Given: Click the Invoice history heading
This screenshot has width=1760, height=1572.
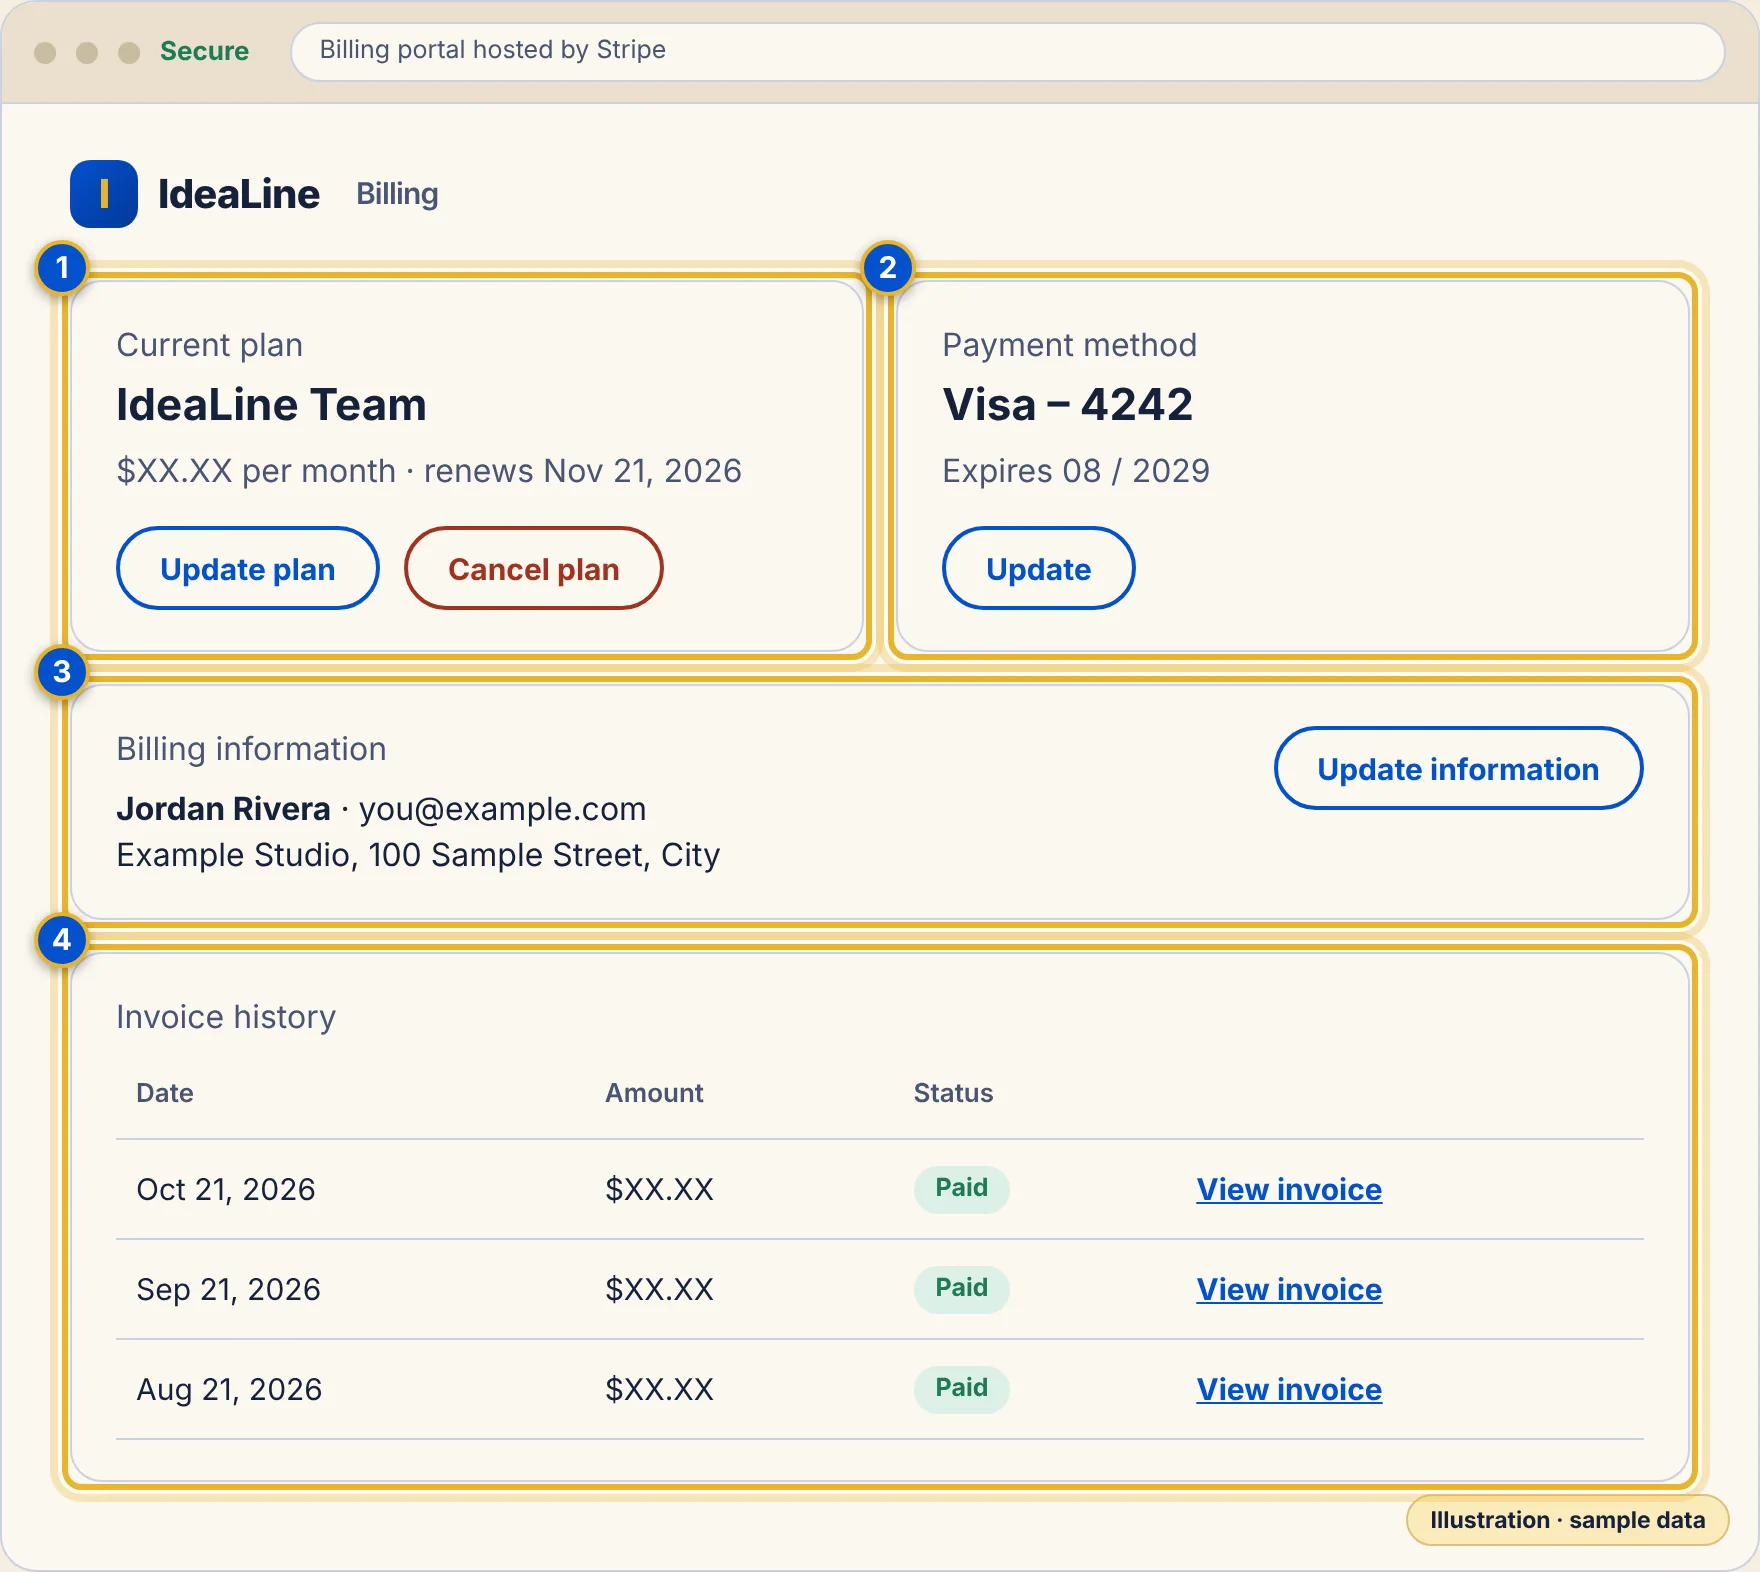Looking at the screenshot, I should (226, 1017).
